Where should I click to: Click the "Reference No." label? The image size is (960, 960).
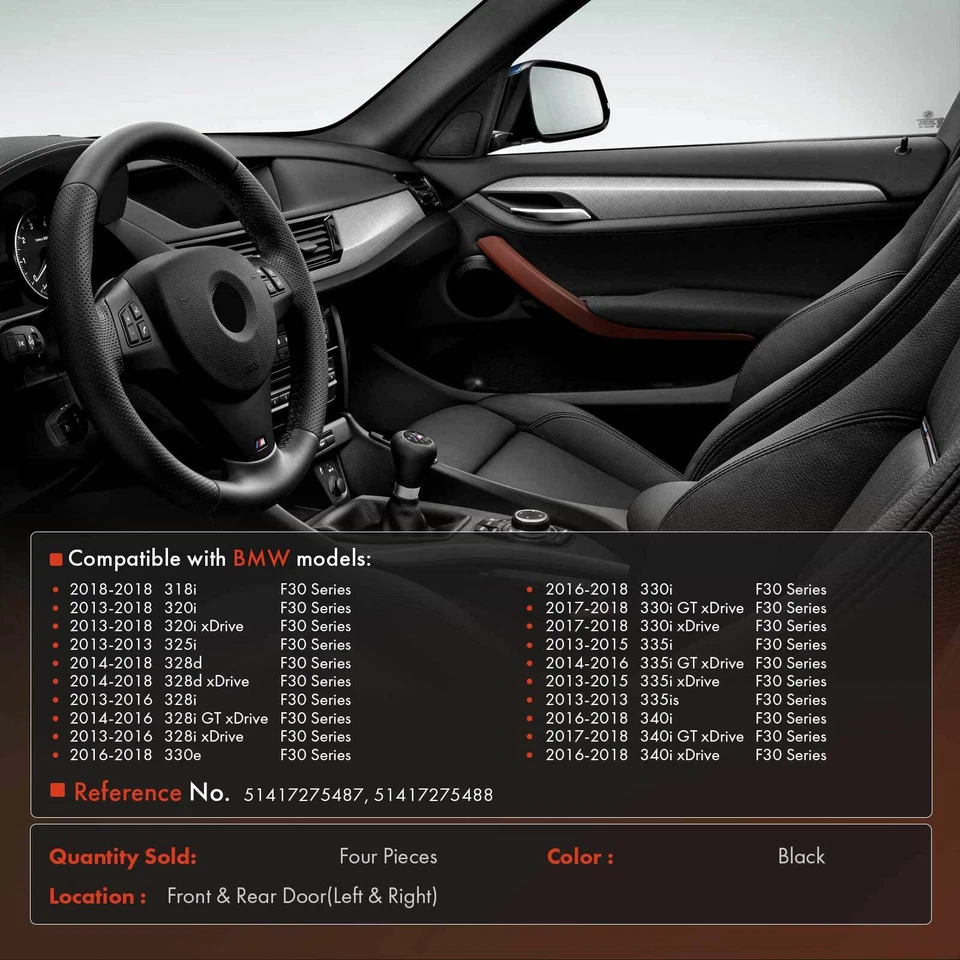tap(151, 792)
